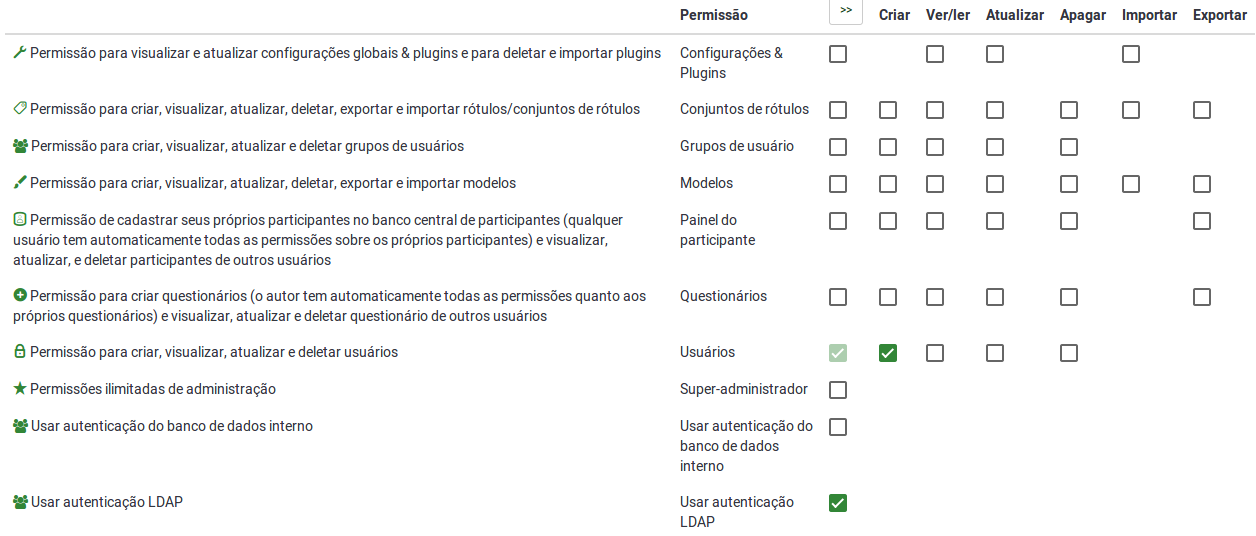Click the star icon for super-administrator
Screen dimensions: 1256x536
click(20, 389)
